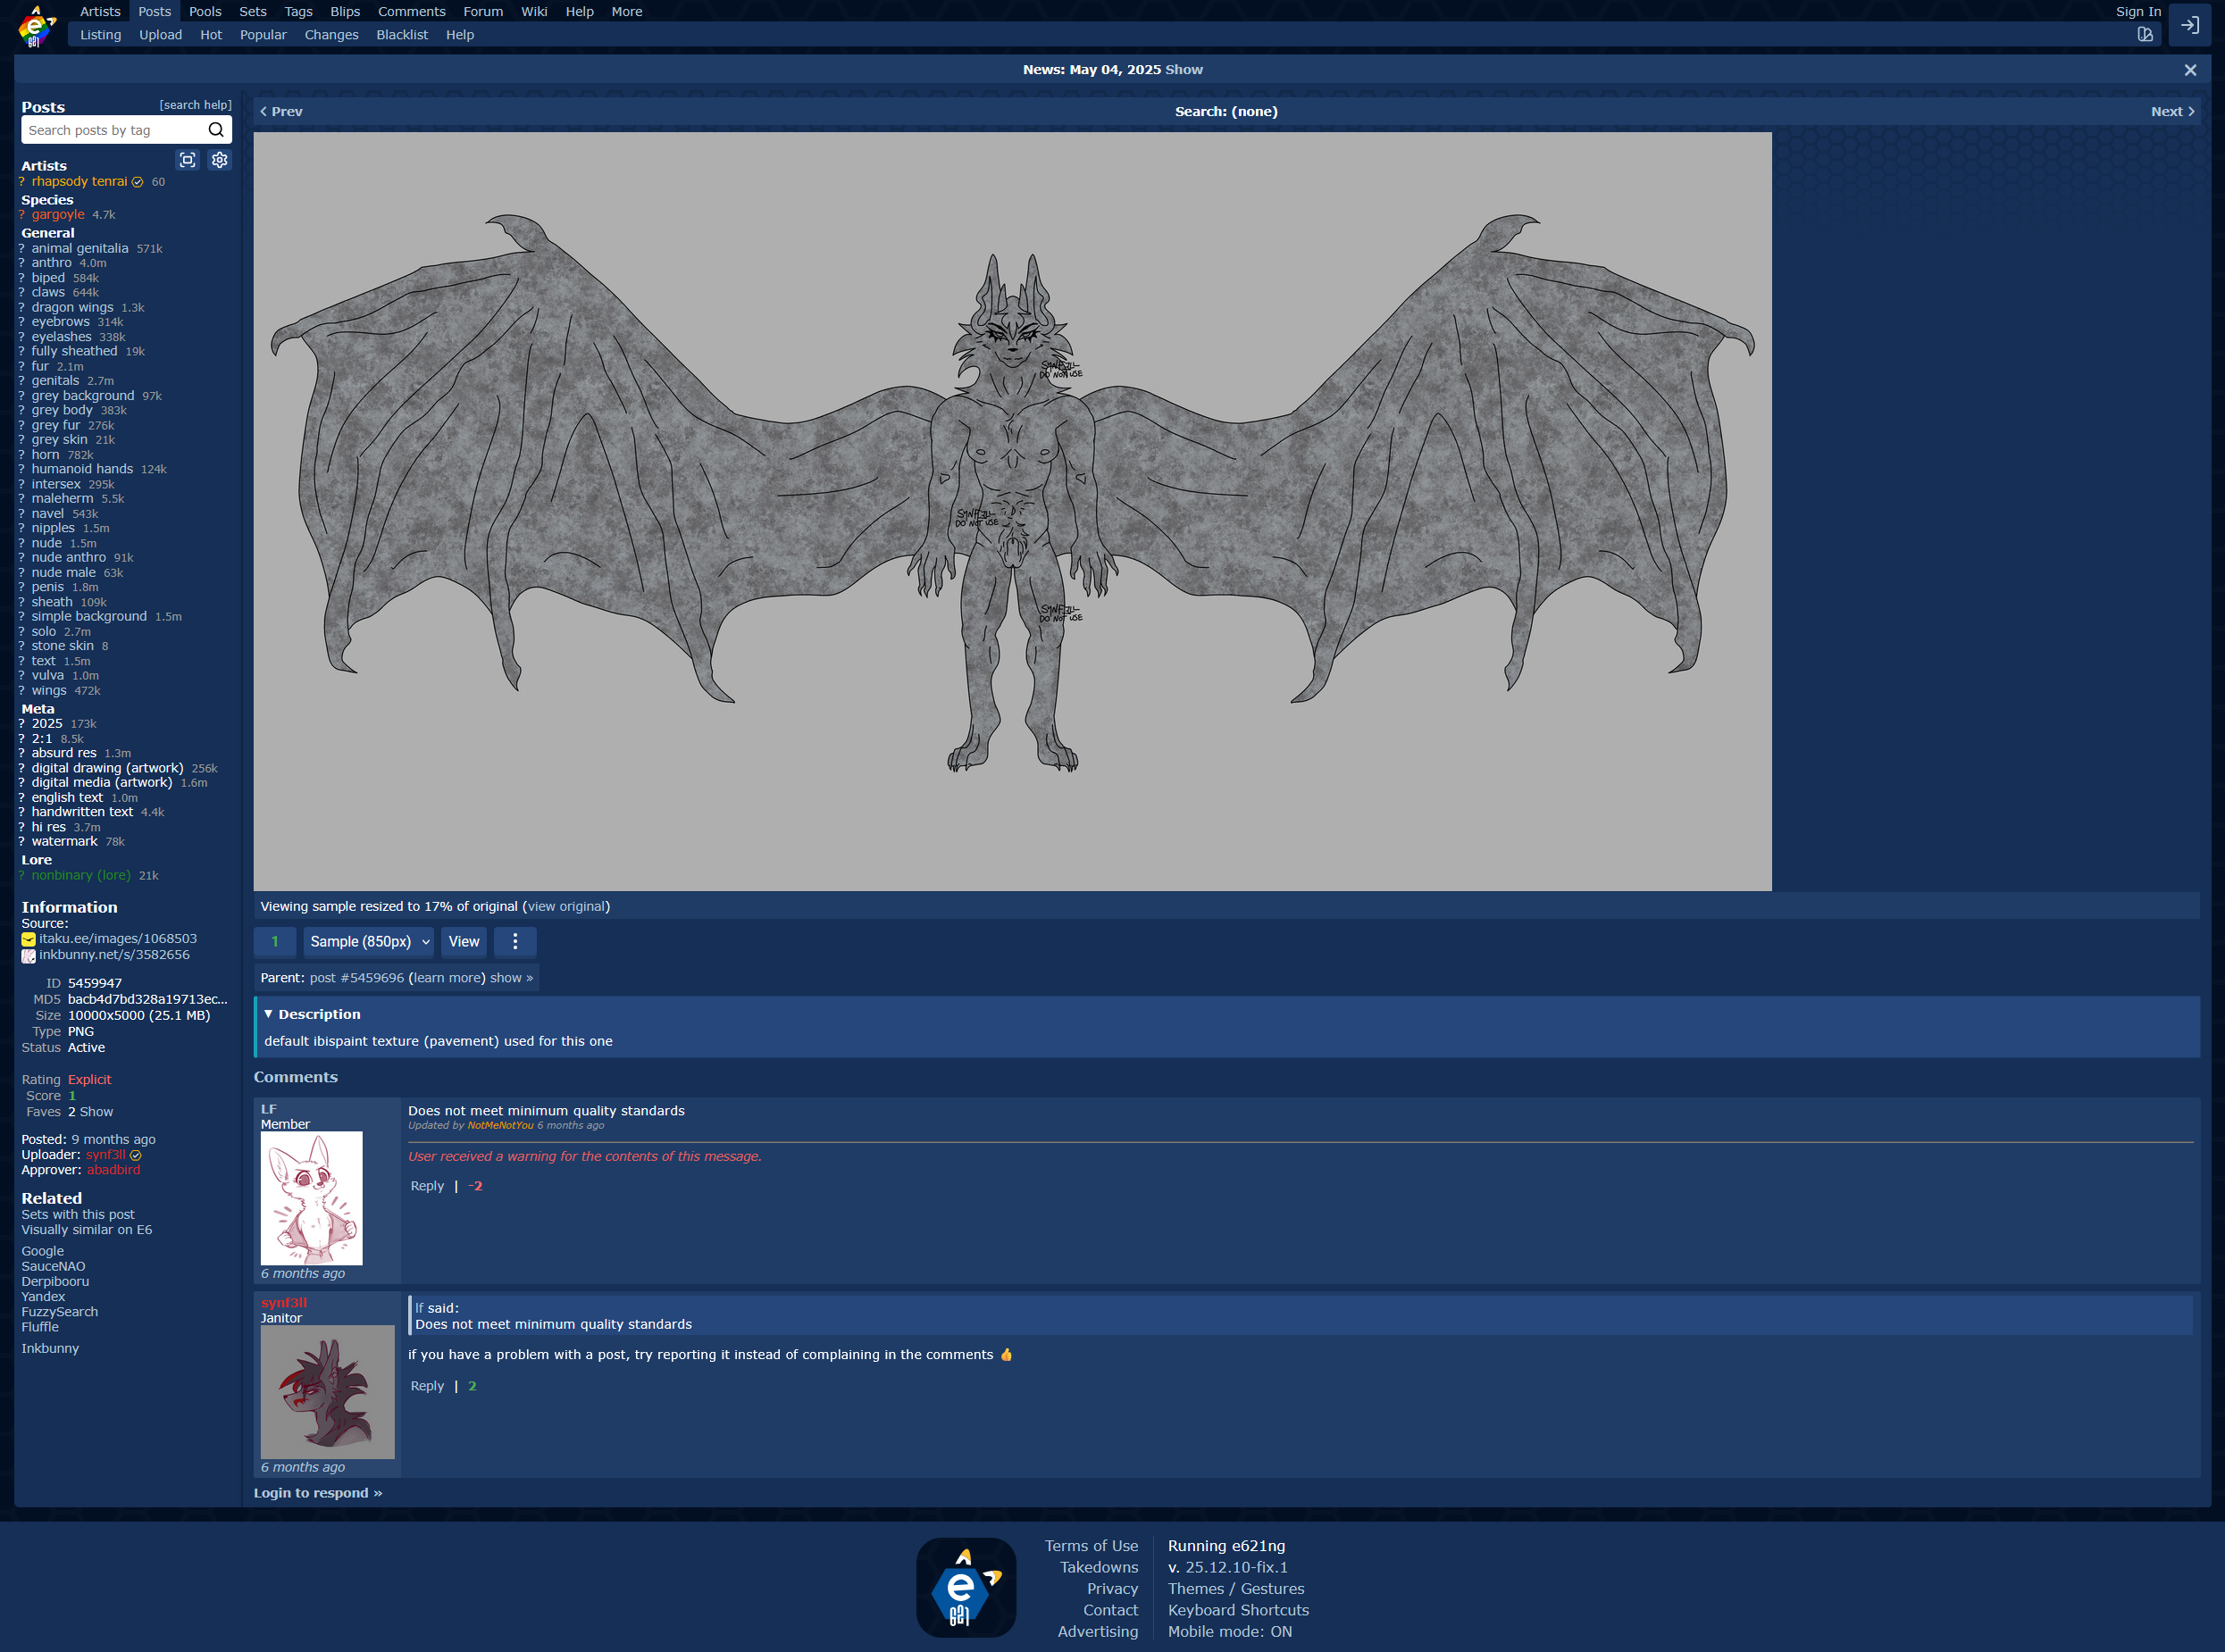The width and height of the screenshot is (2225, 1652).
Task: Click the search magnifier icon
Action: [216, 130]
